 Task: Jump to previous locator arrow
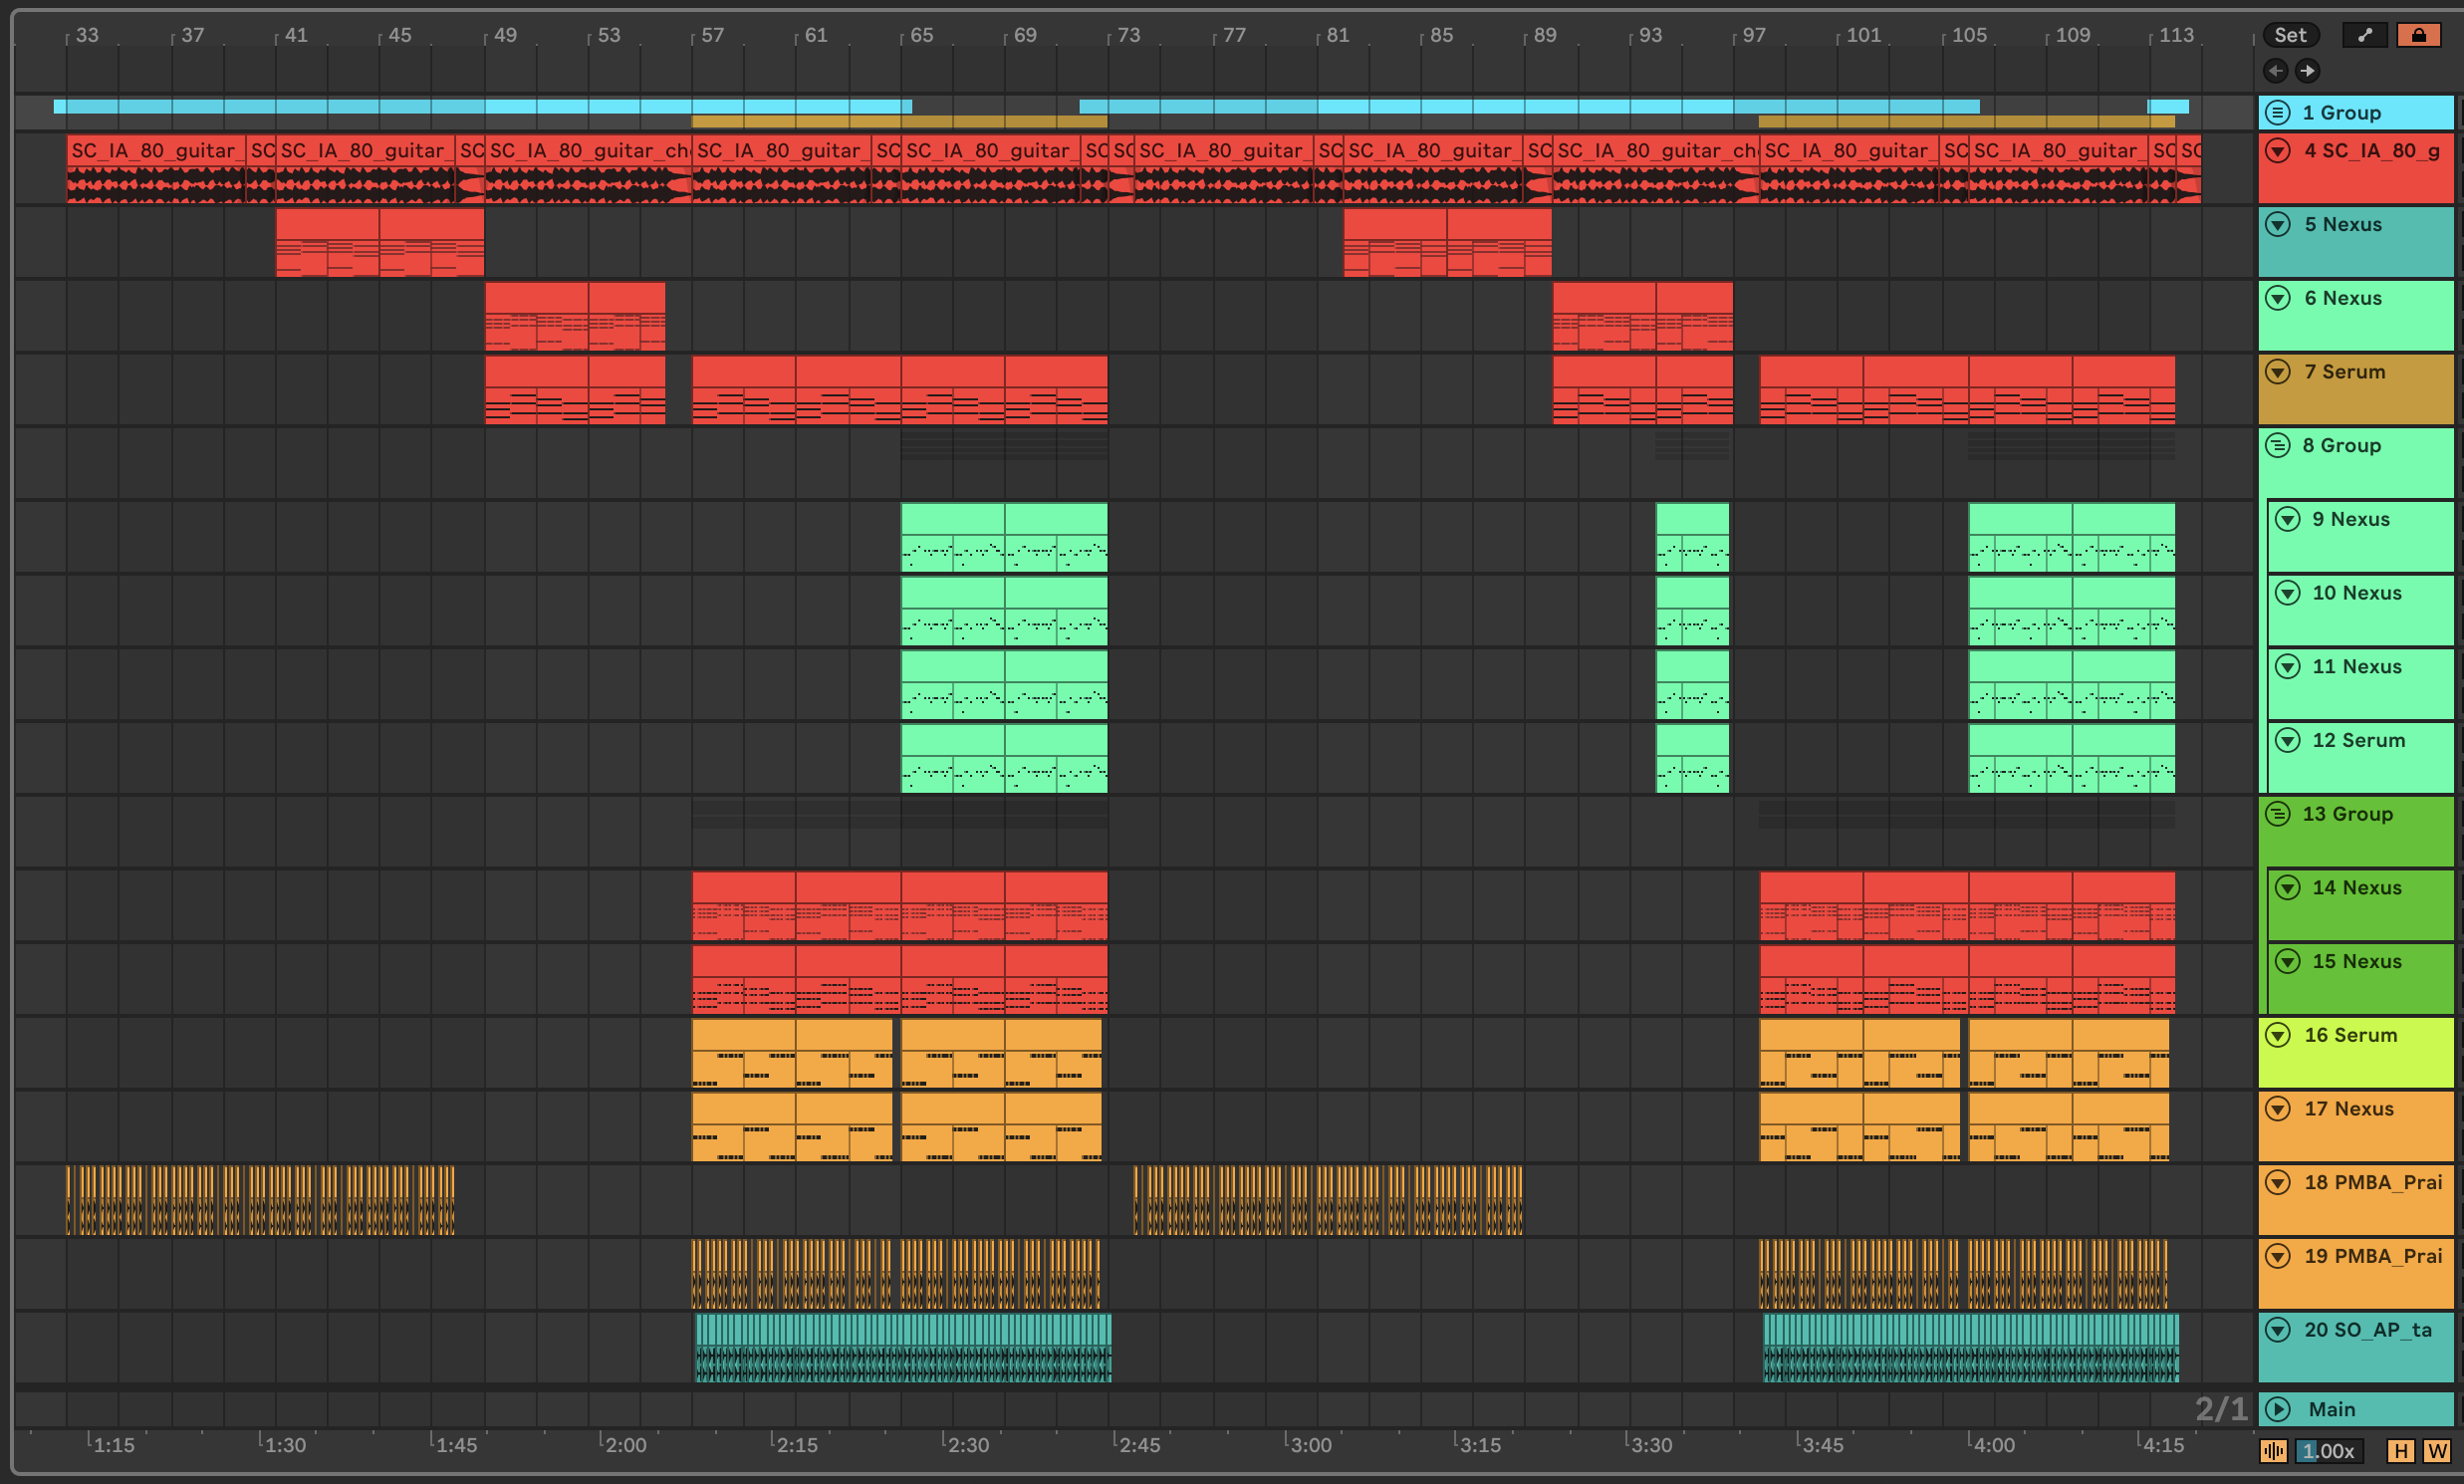[2276, 70]
